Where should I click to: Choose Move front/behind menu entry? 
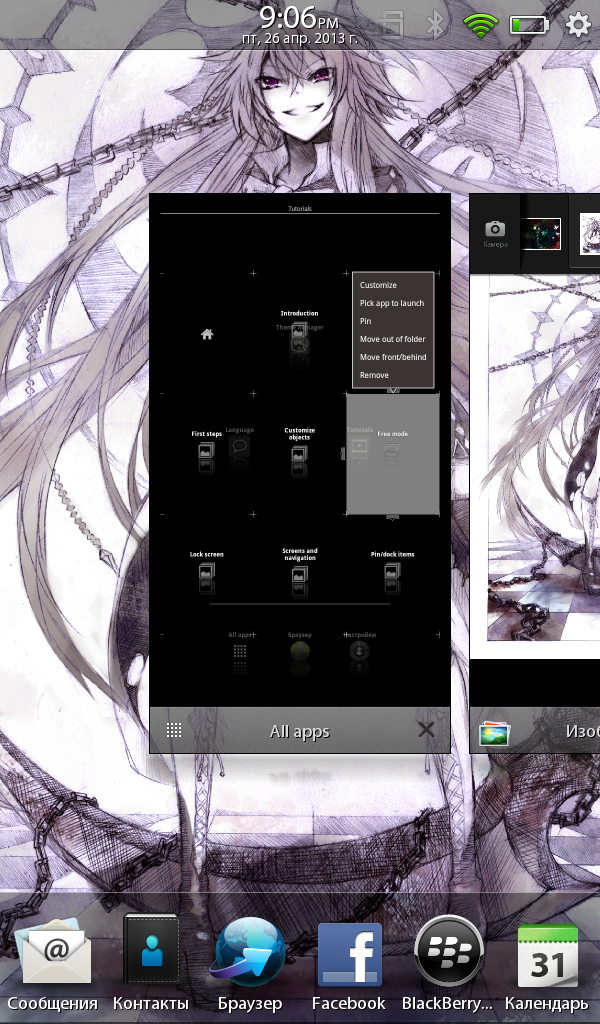(392, 357)
